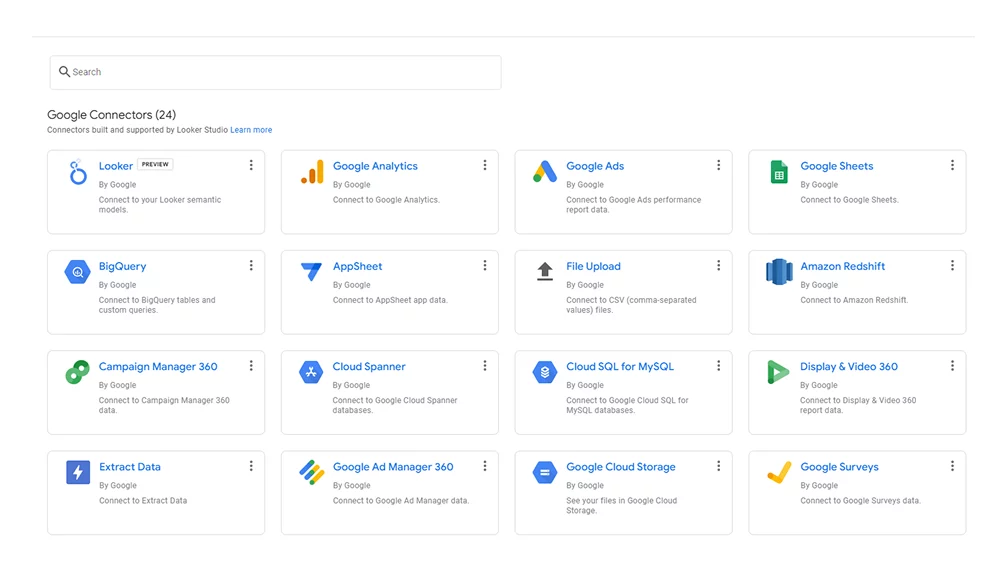Open more options menu for Google Ads
The height and width of the screenshot is (577, 995).
pos(718,165)
